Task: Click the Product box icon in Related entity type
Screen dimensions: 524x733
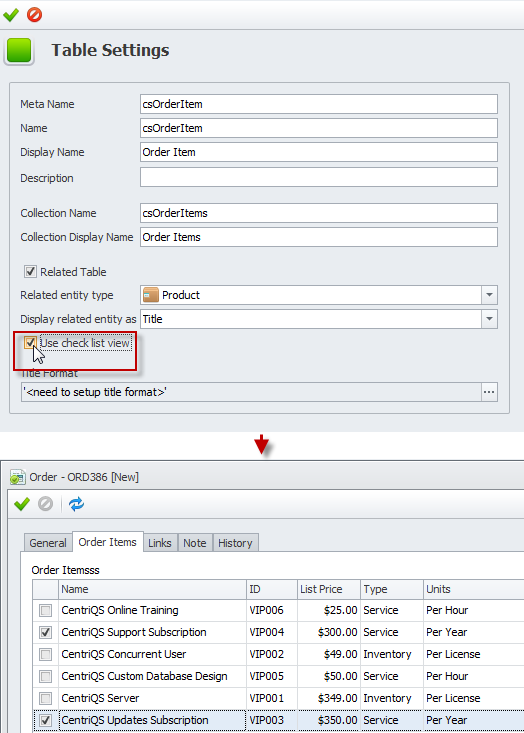Action: (x=151, y=295)
